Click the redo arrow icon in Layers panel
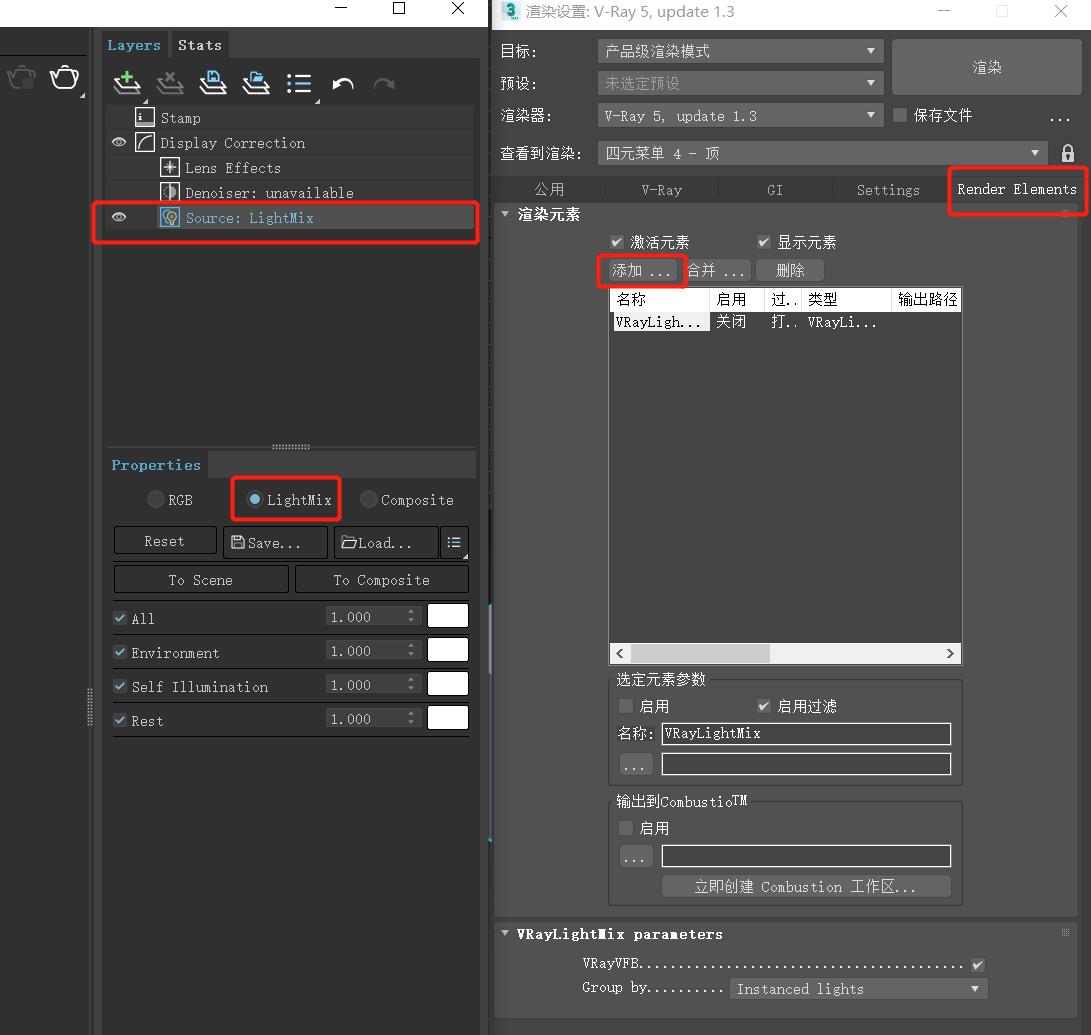This screenshot has height=1035, width=1091. (384, 84)
